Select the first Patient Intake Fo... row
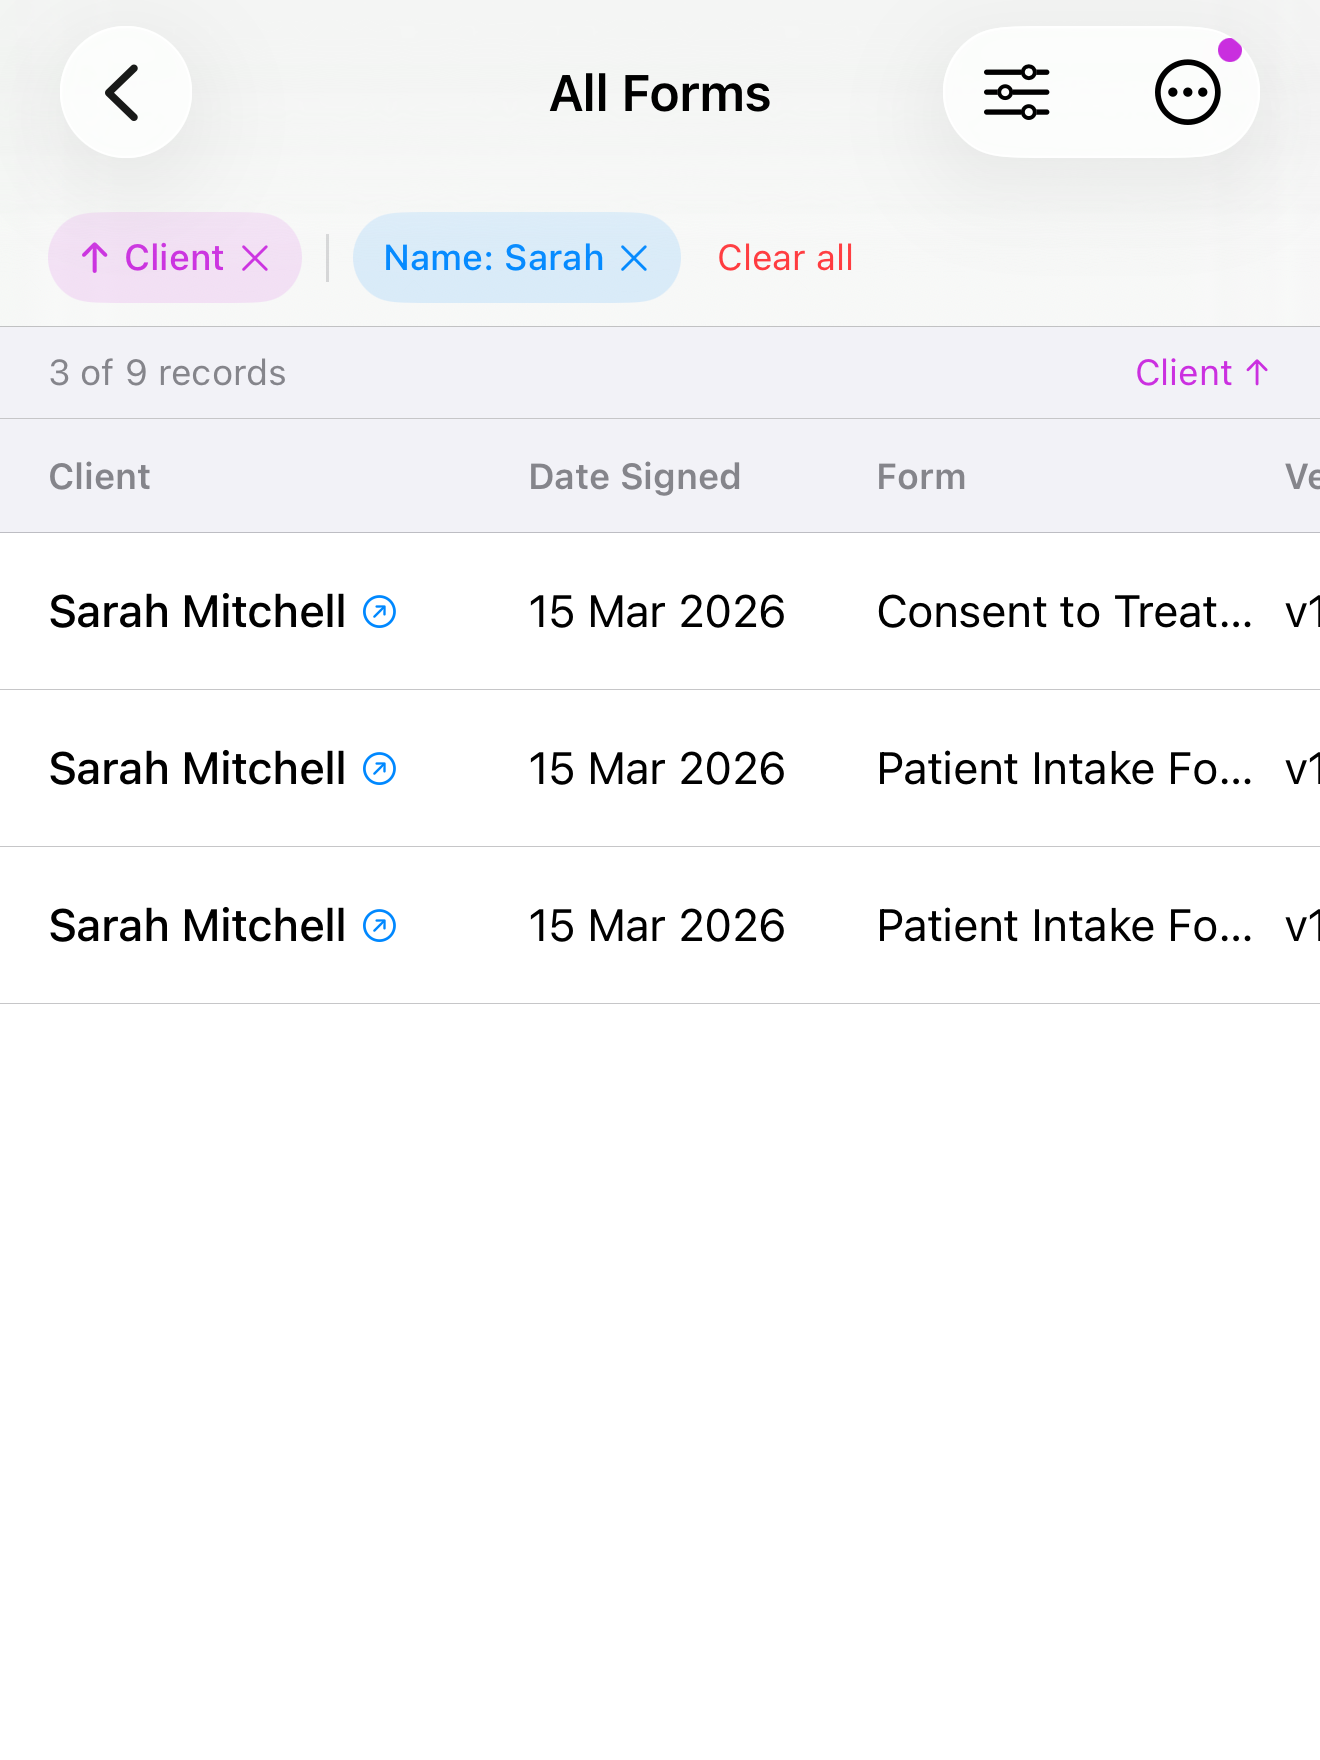This screenshot has height=1760, width=1320. tap(1064, 769)
